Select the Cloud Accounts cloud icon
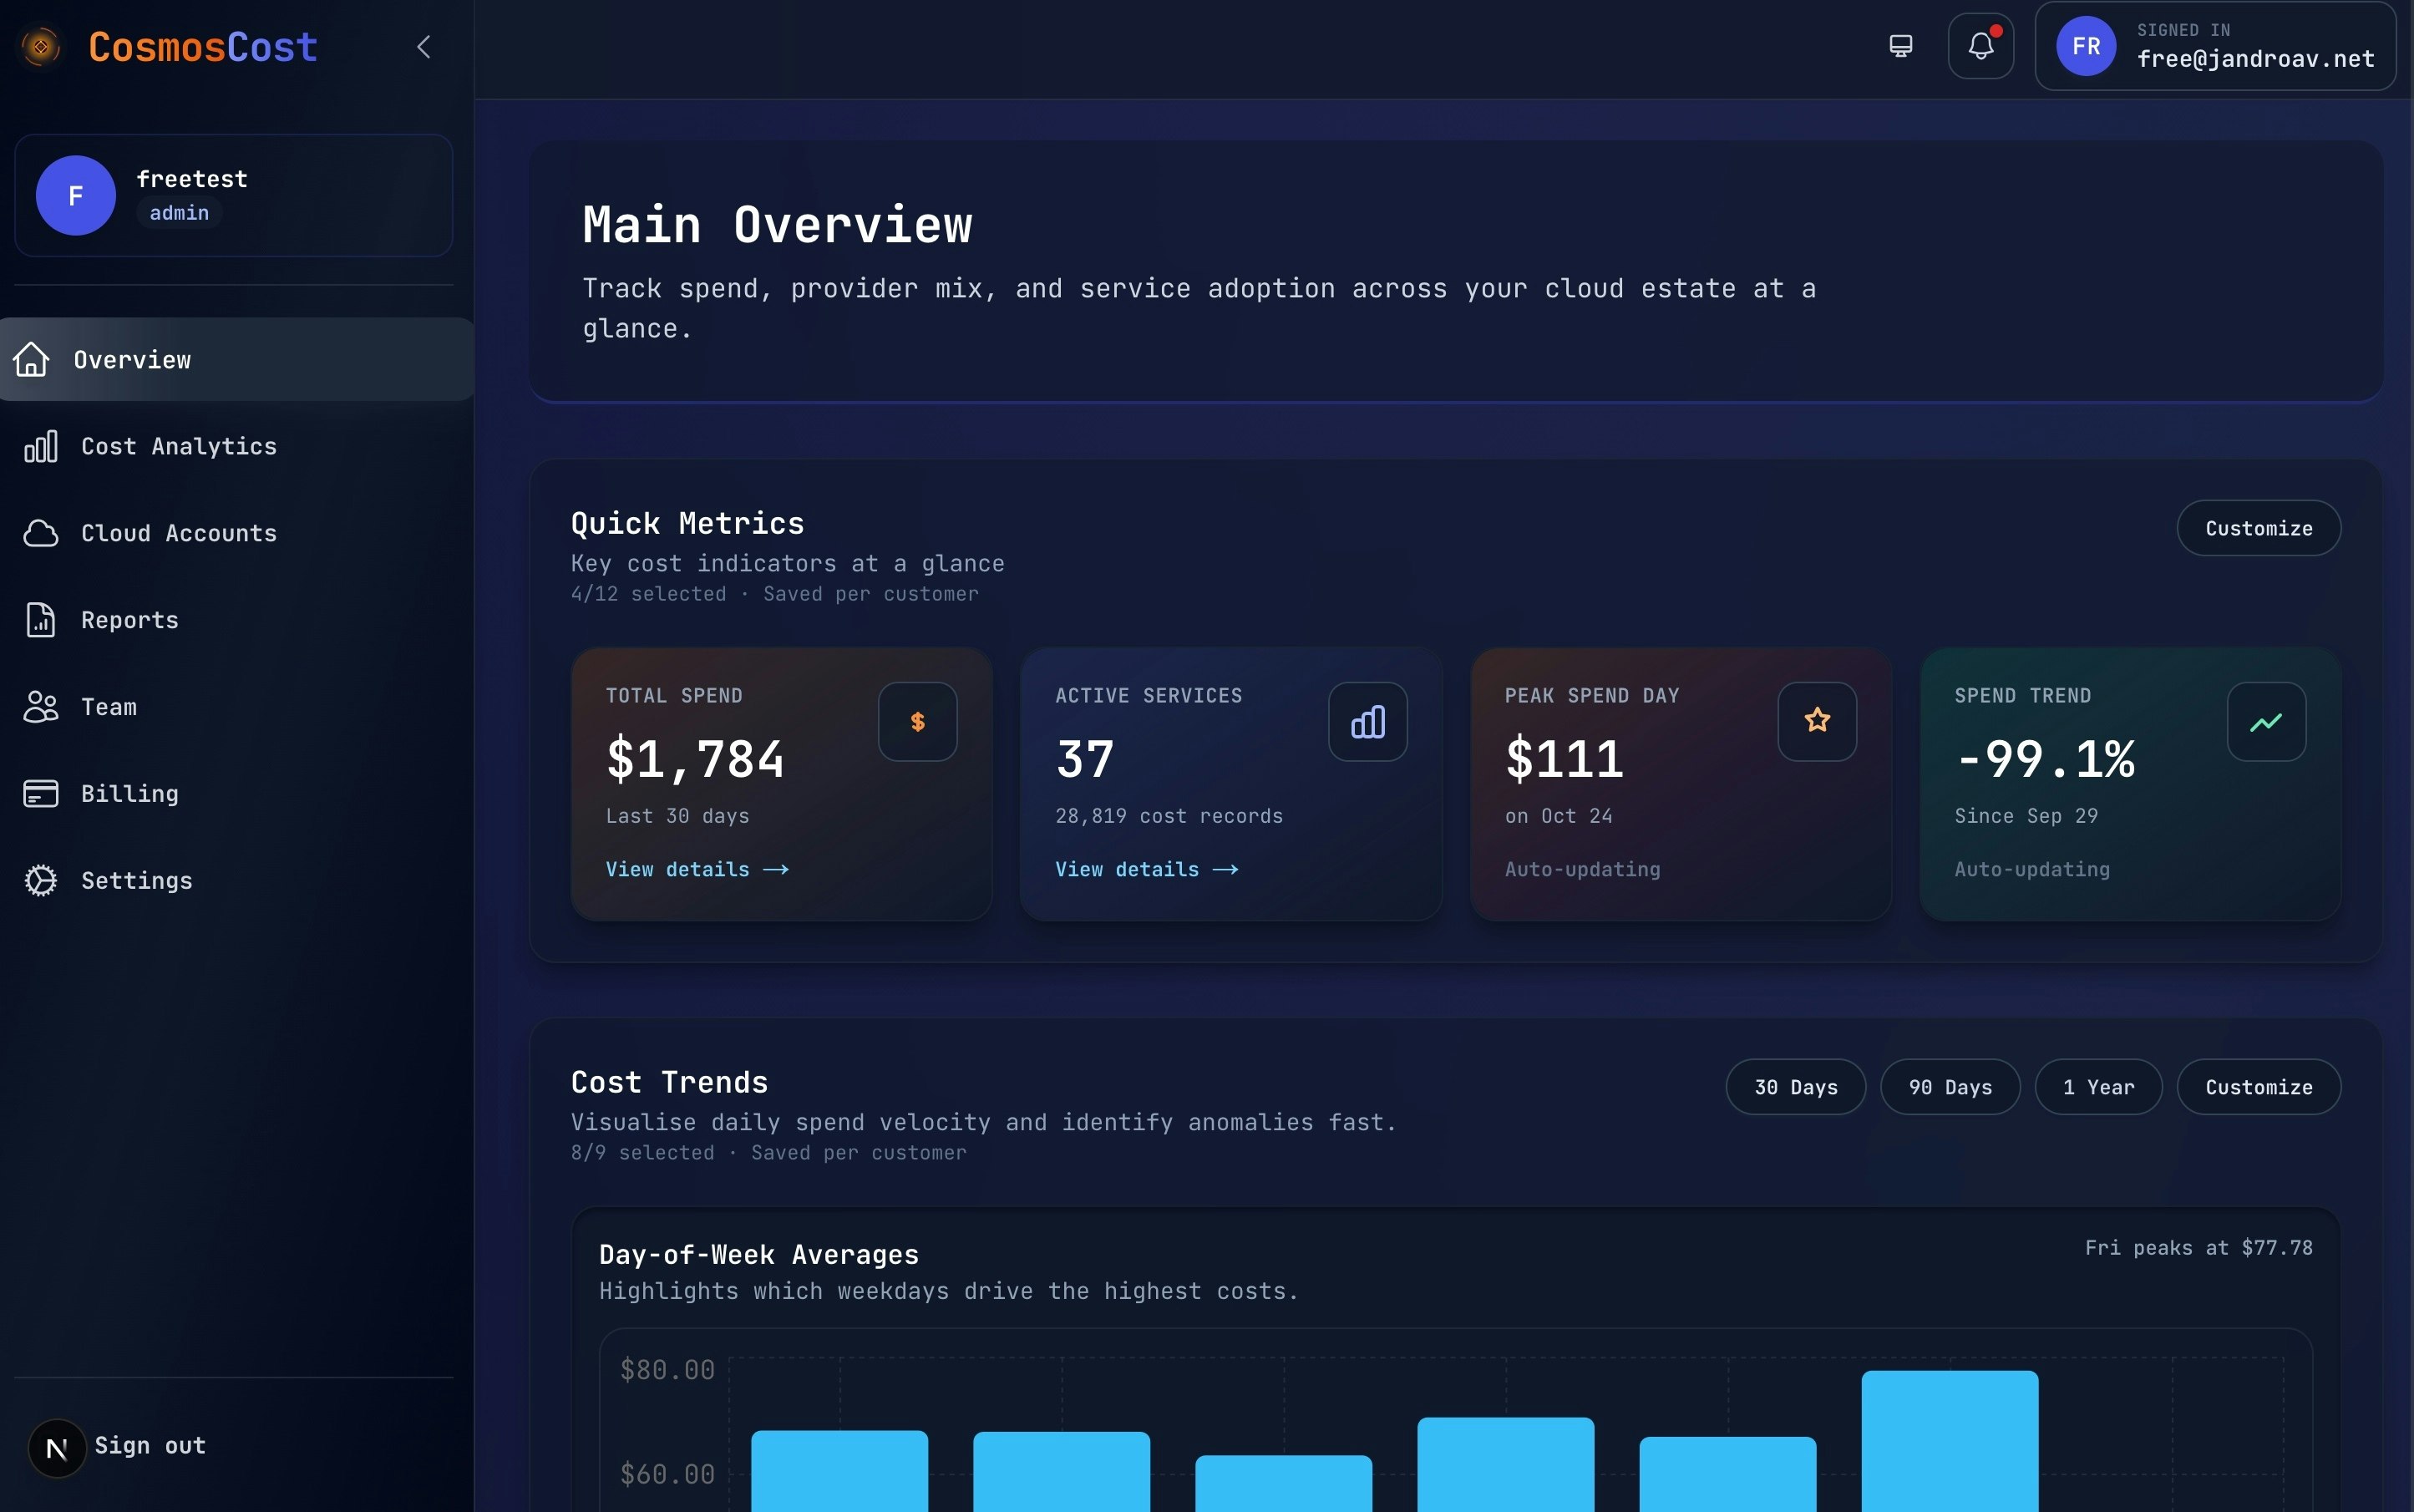Viewport: 2414px width, 1512px height. click(39, 533)
